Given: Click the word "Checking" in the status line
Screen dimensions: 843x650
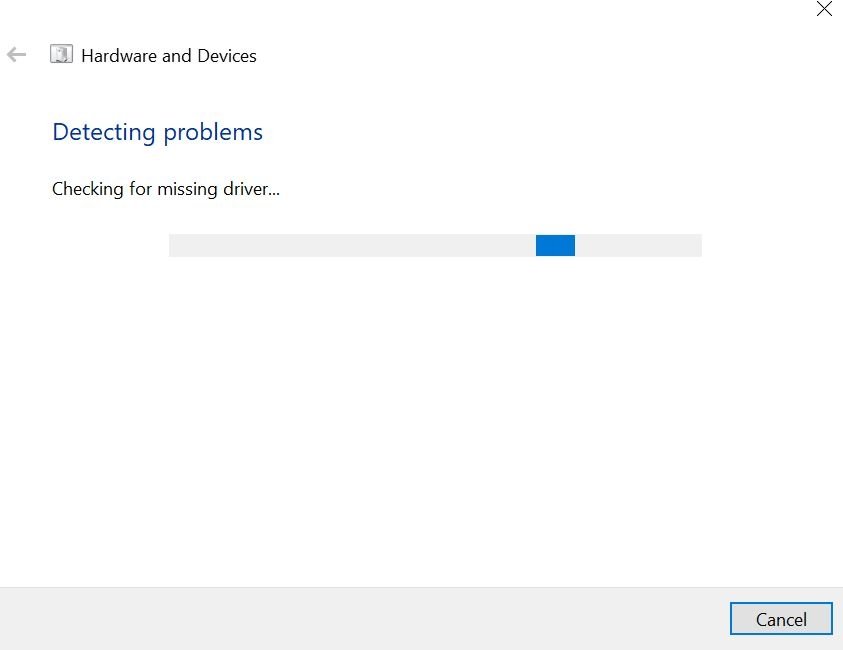Looking at the screenshot, I should [88, 189].
